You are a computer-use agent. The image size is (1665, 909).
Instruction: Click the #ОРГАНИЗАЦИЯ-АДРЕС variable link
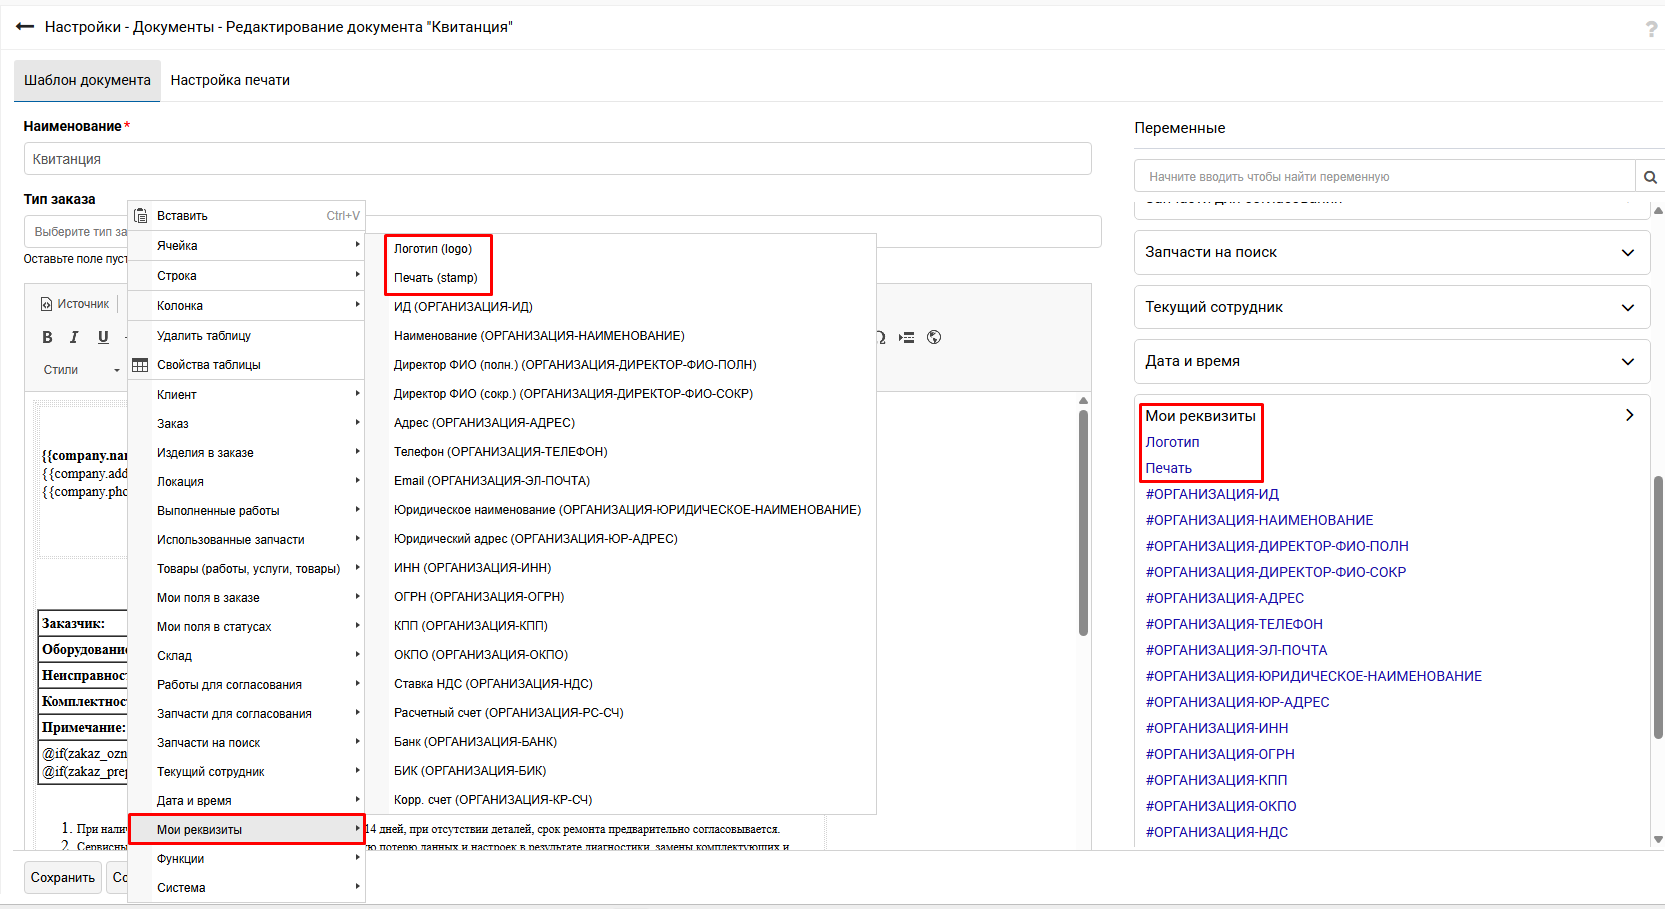(x=1224, y=598)
